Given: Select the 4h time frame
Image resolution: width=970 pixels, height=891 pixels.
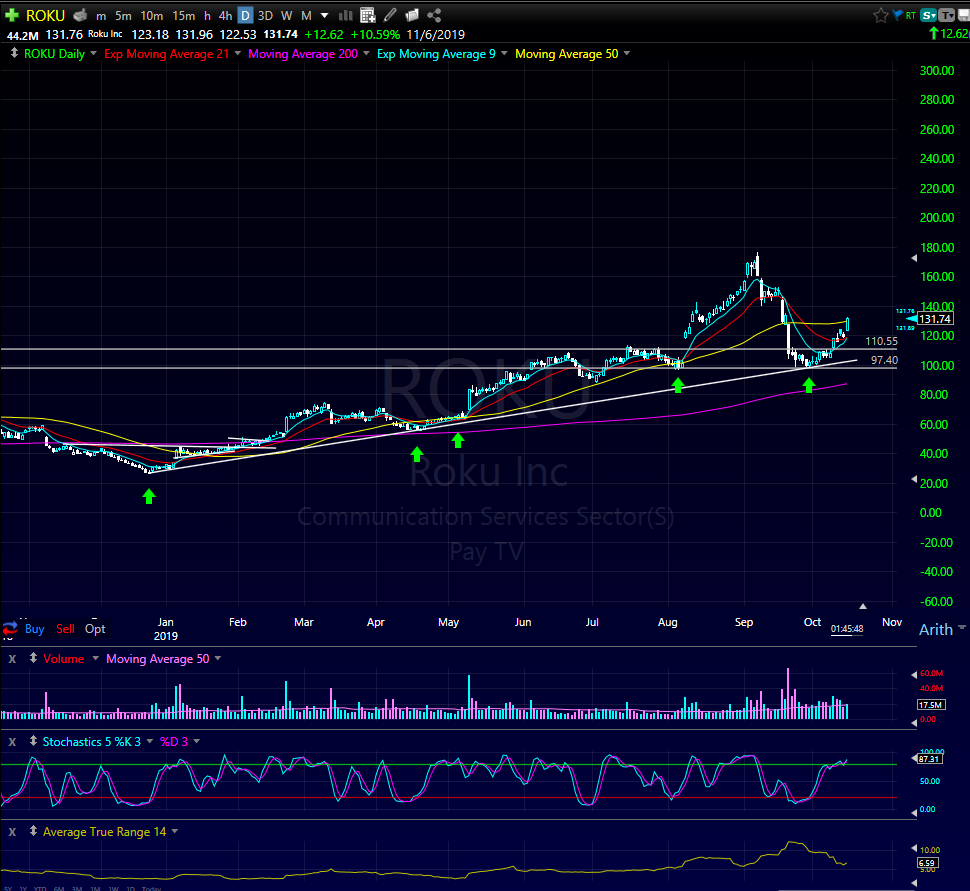Looking at the screenshot, I should point(225,16).
